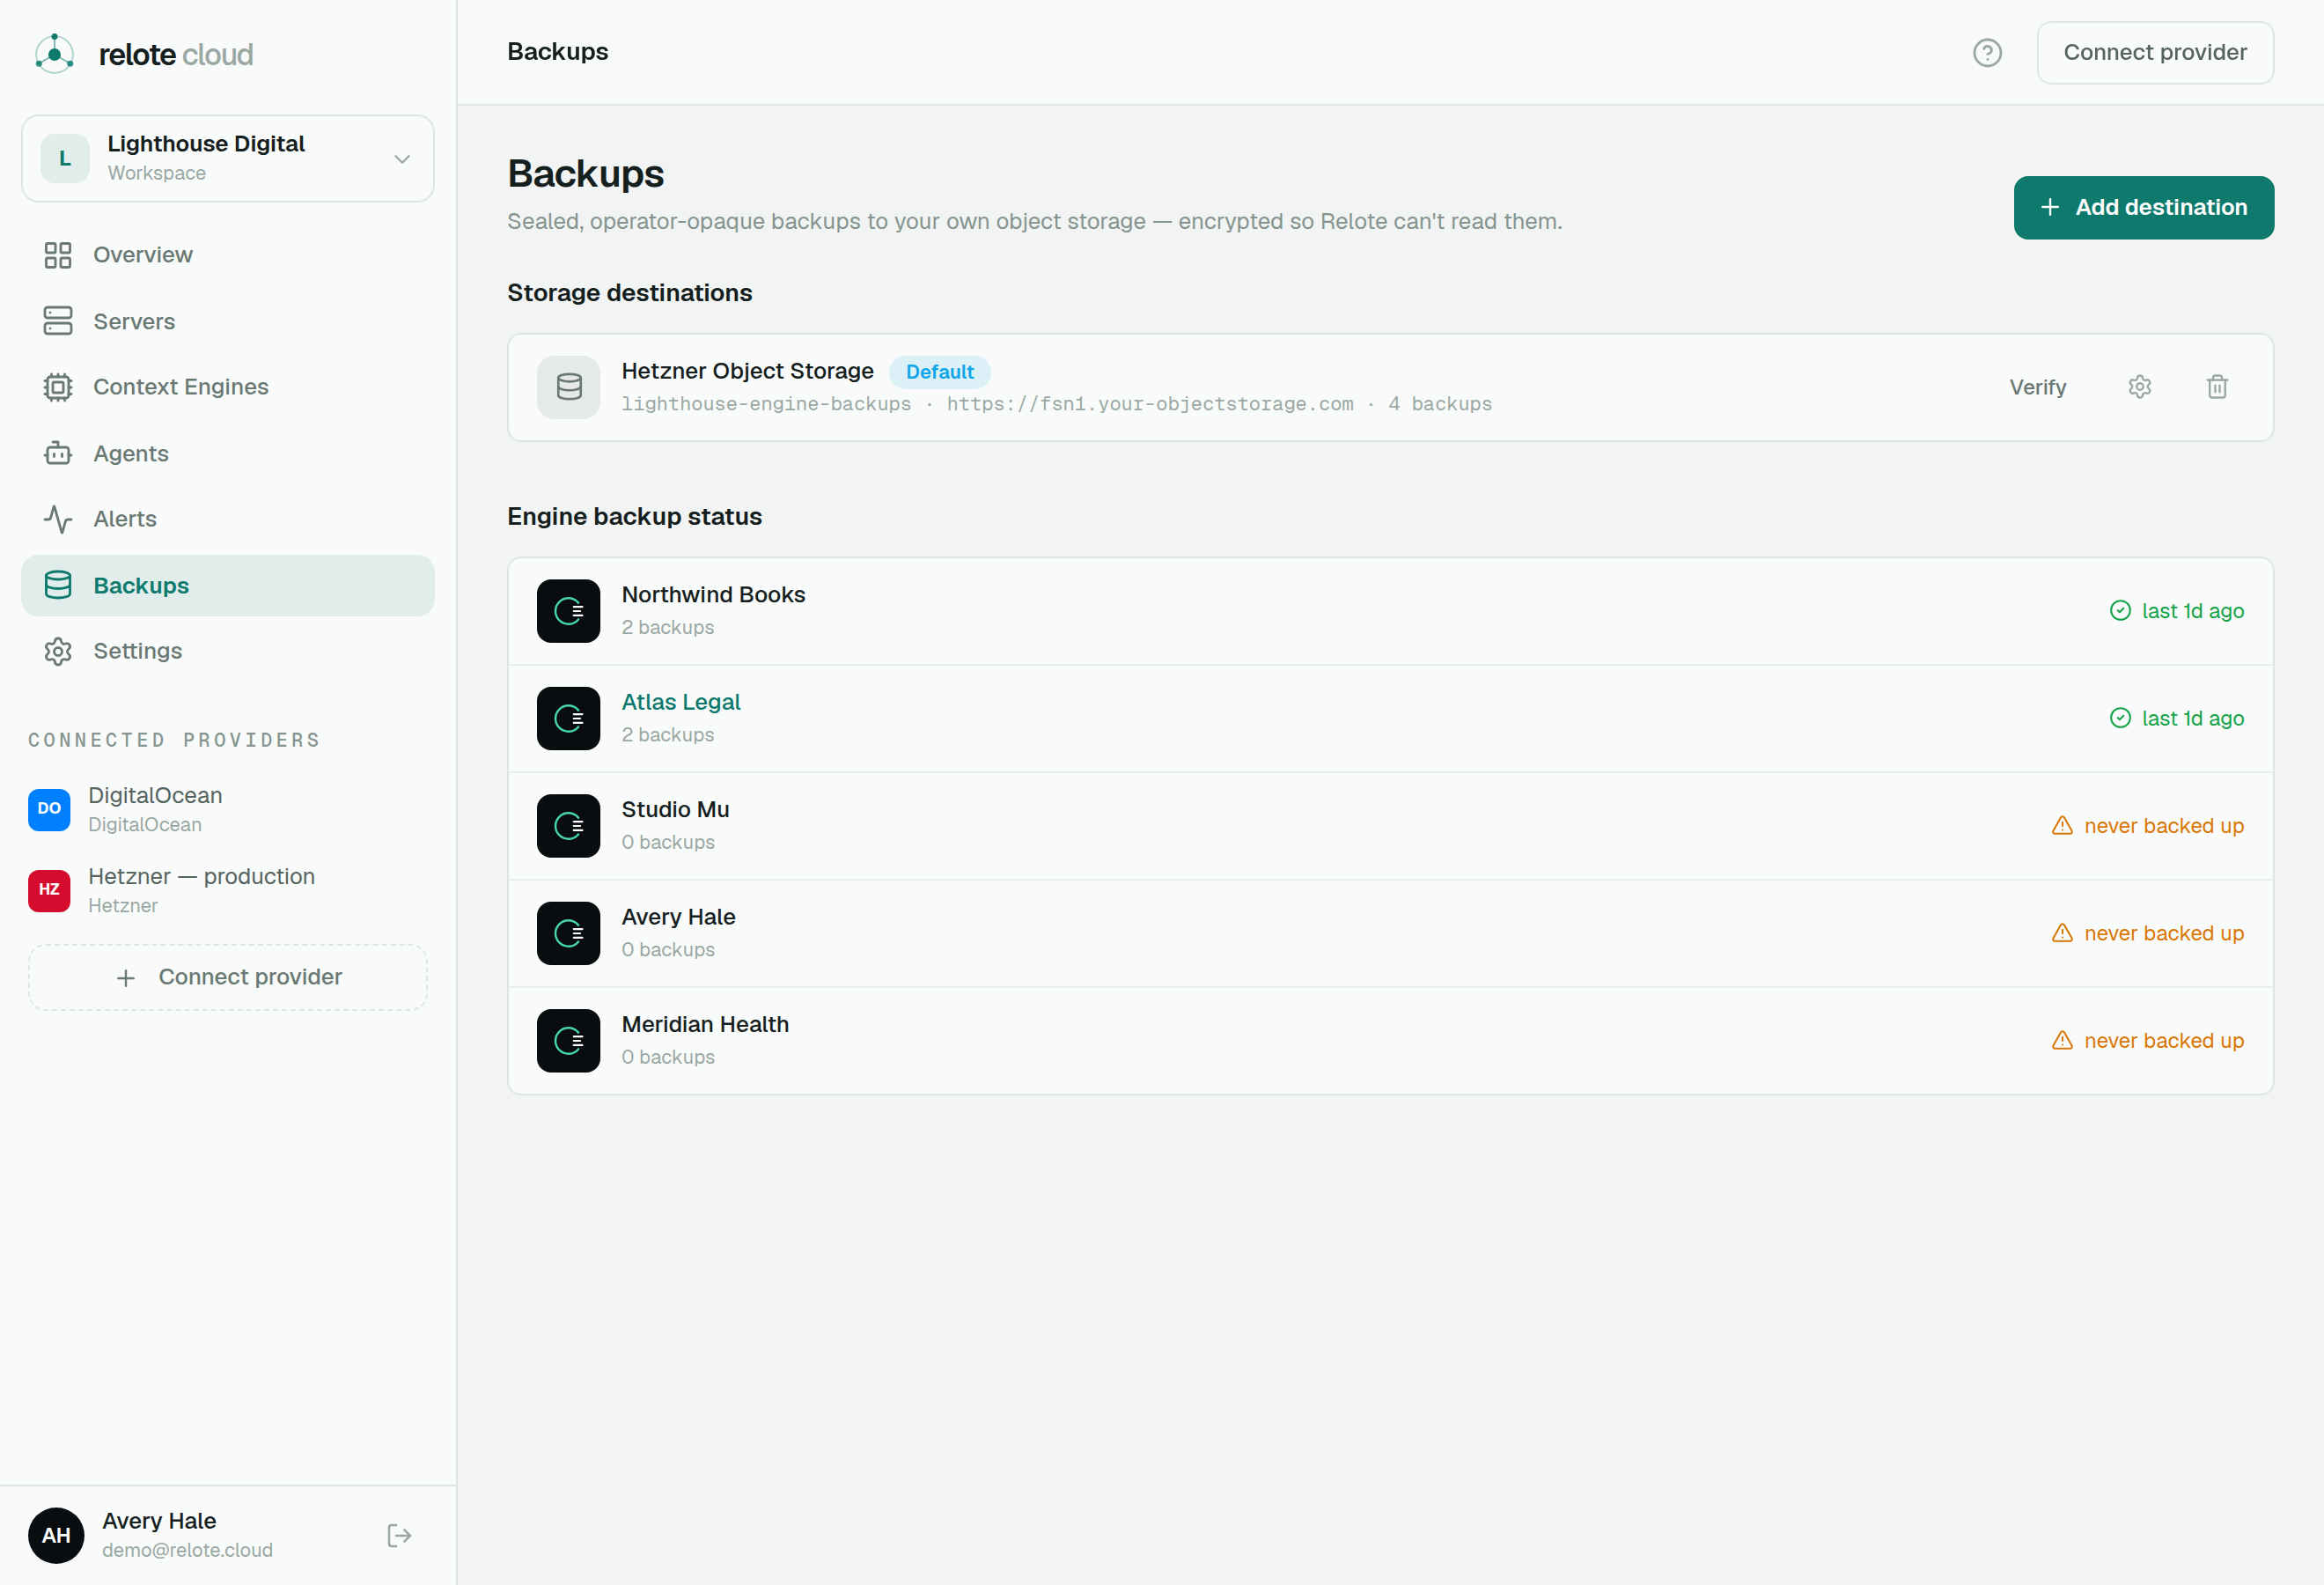Click the Add destination button
This screenshot has height=1585, width=2324.
point(2143,207)
